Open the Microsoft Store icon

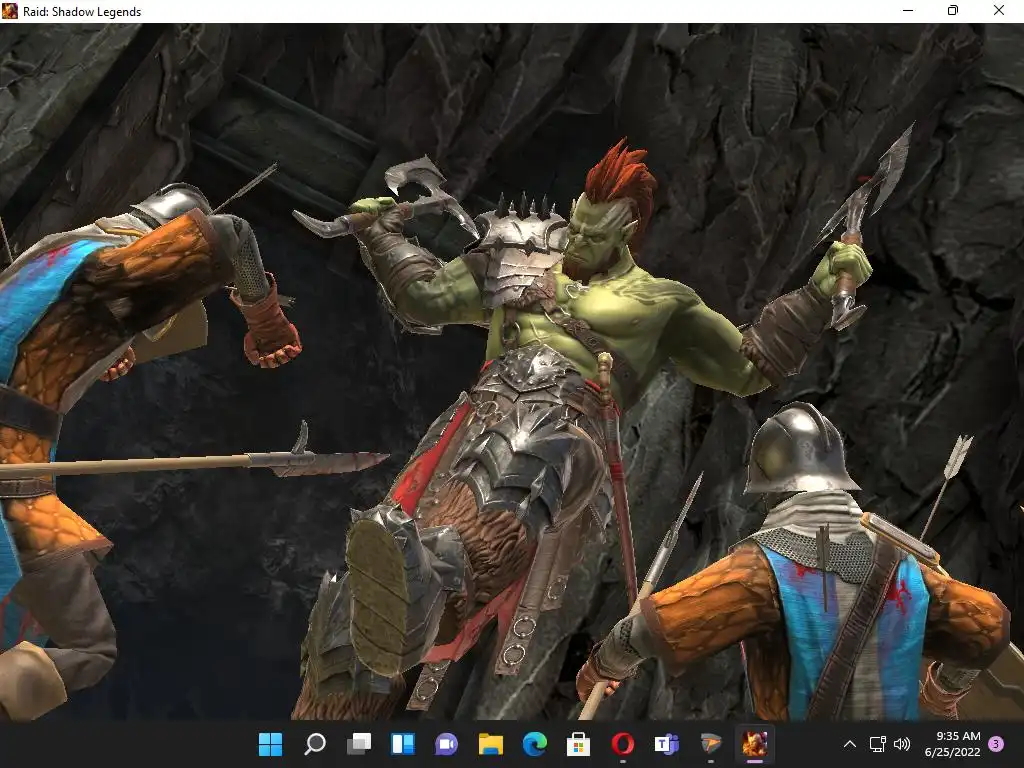point(578,744)
